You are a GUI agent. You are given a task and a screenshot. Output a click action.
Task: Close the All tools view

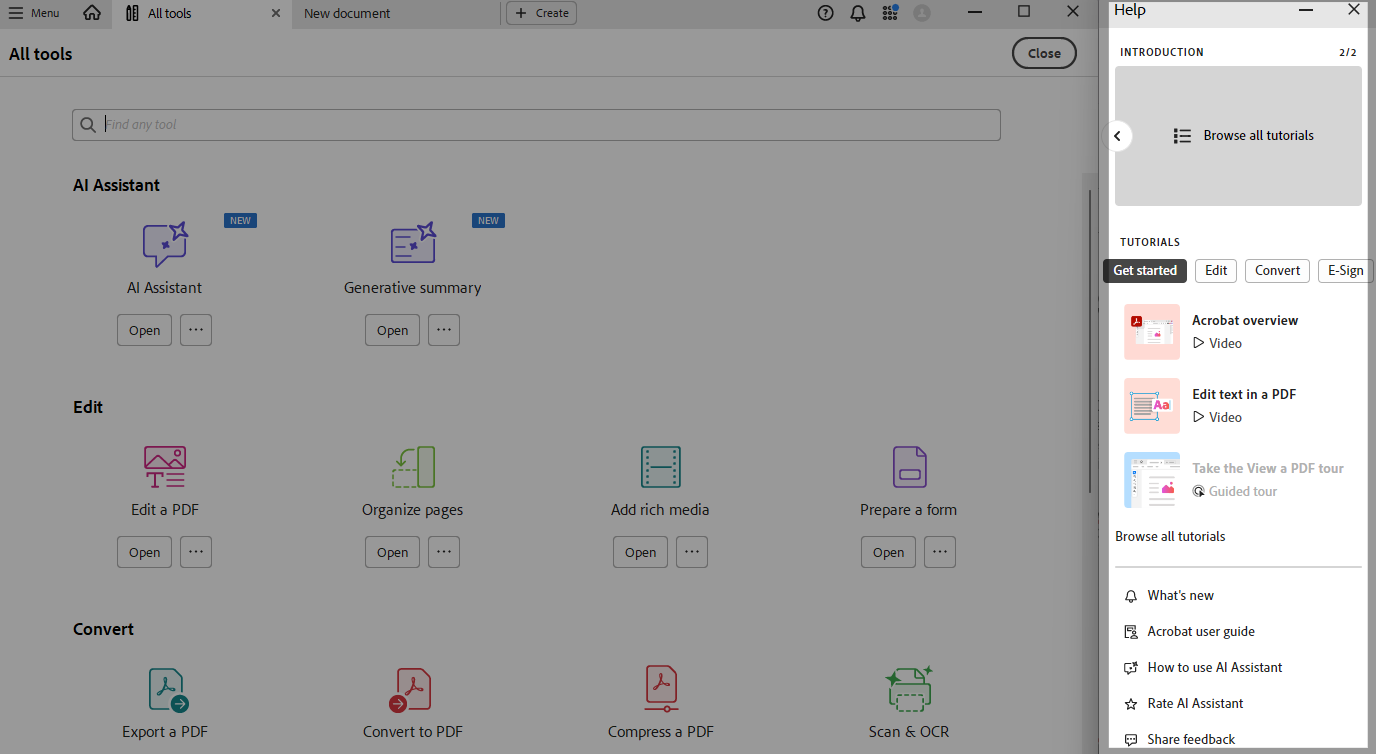coord(1044,53)
